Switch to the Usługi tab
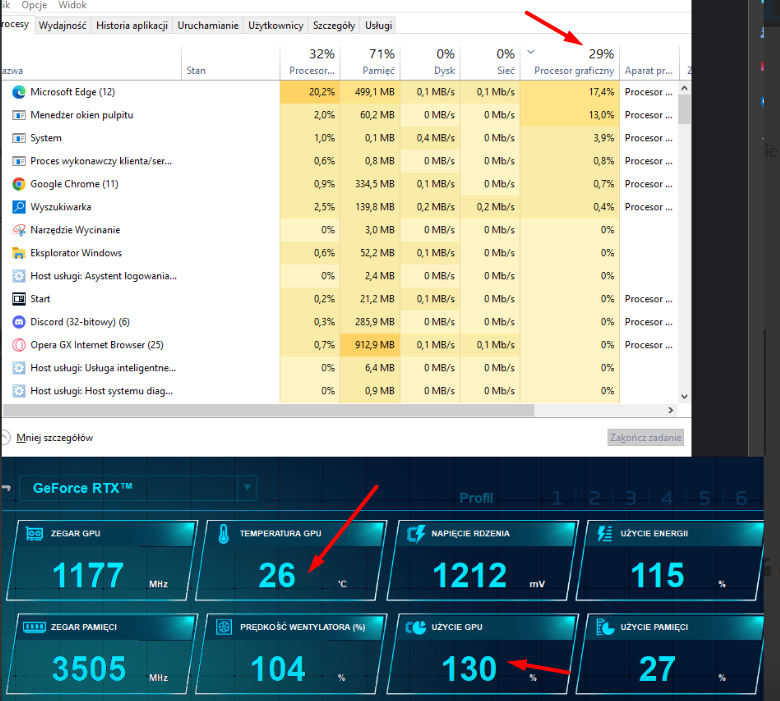This screenshot has width=780, height=701. (x=379, y=25)
